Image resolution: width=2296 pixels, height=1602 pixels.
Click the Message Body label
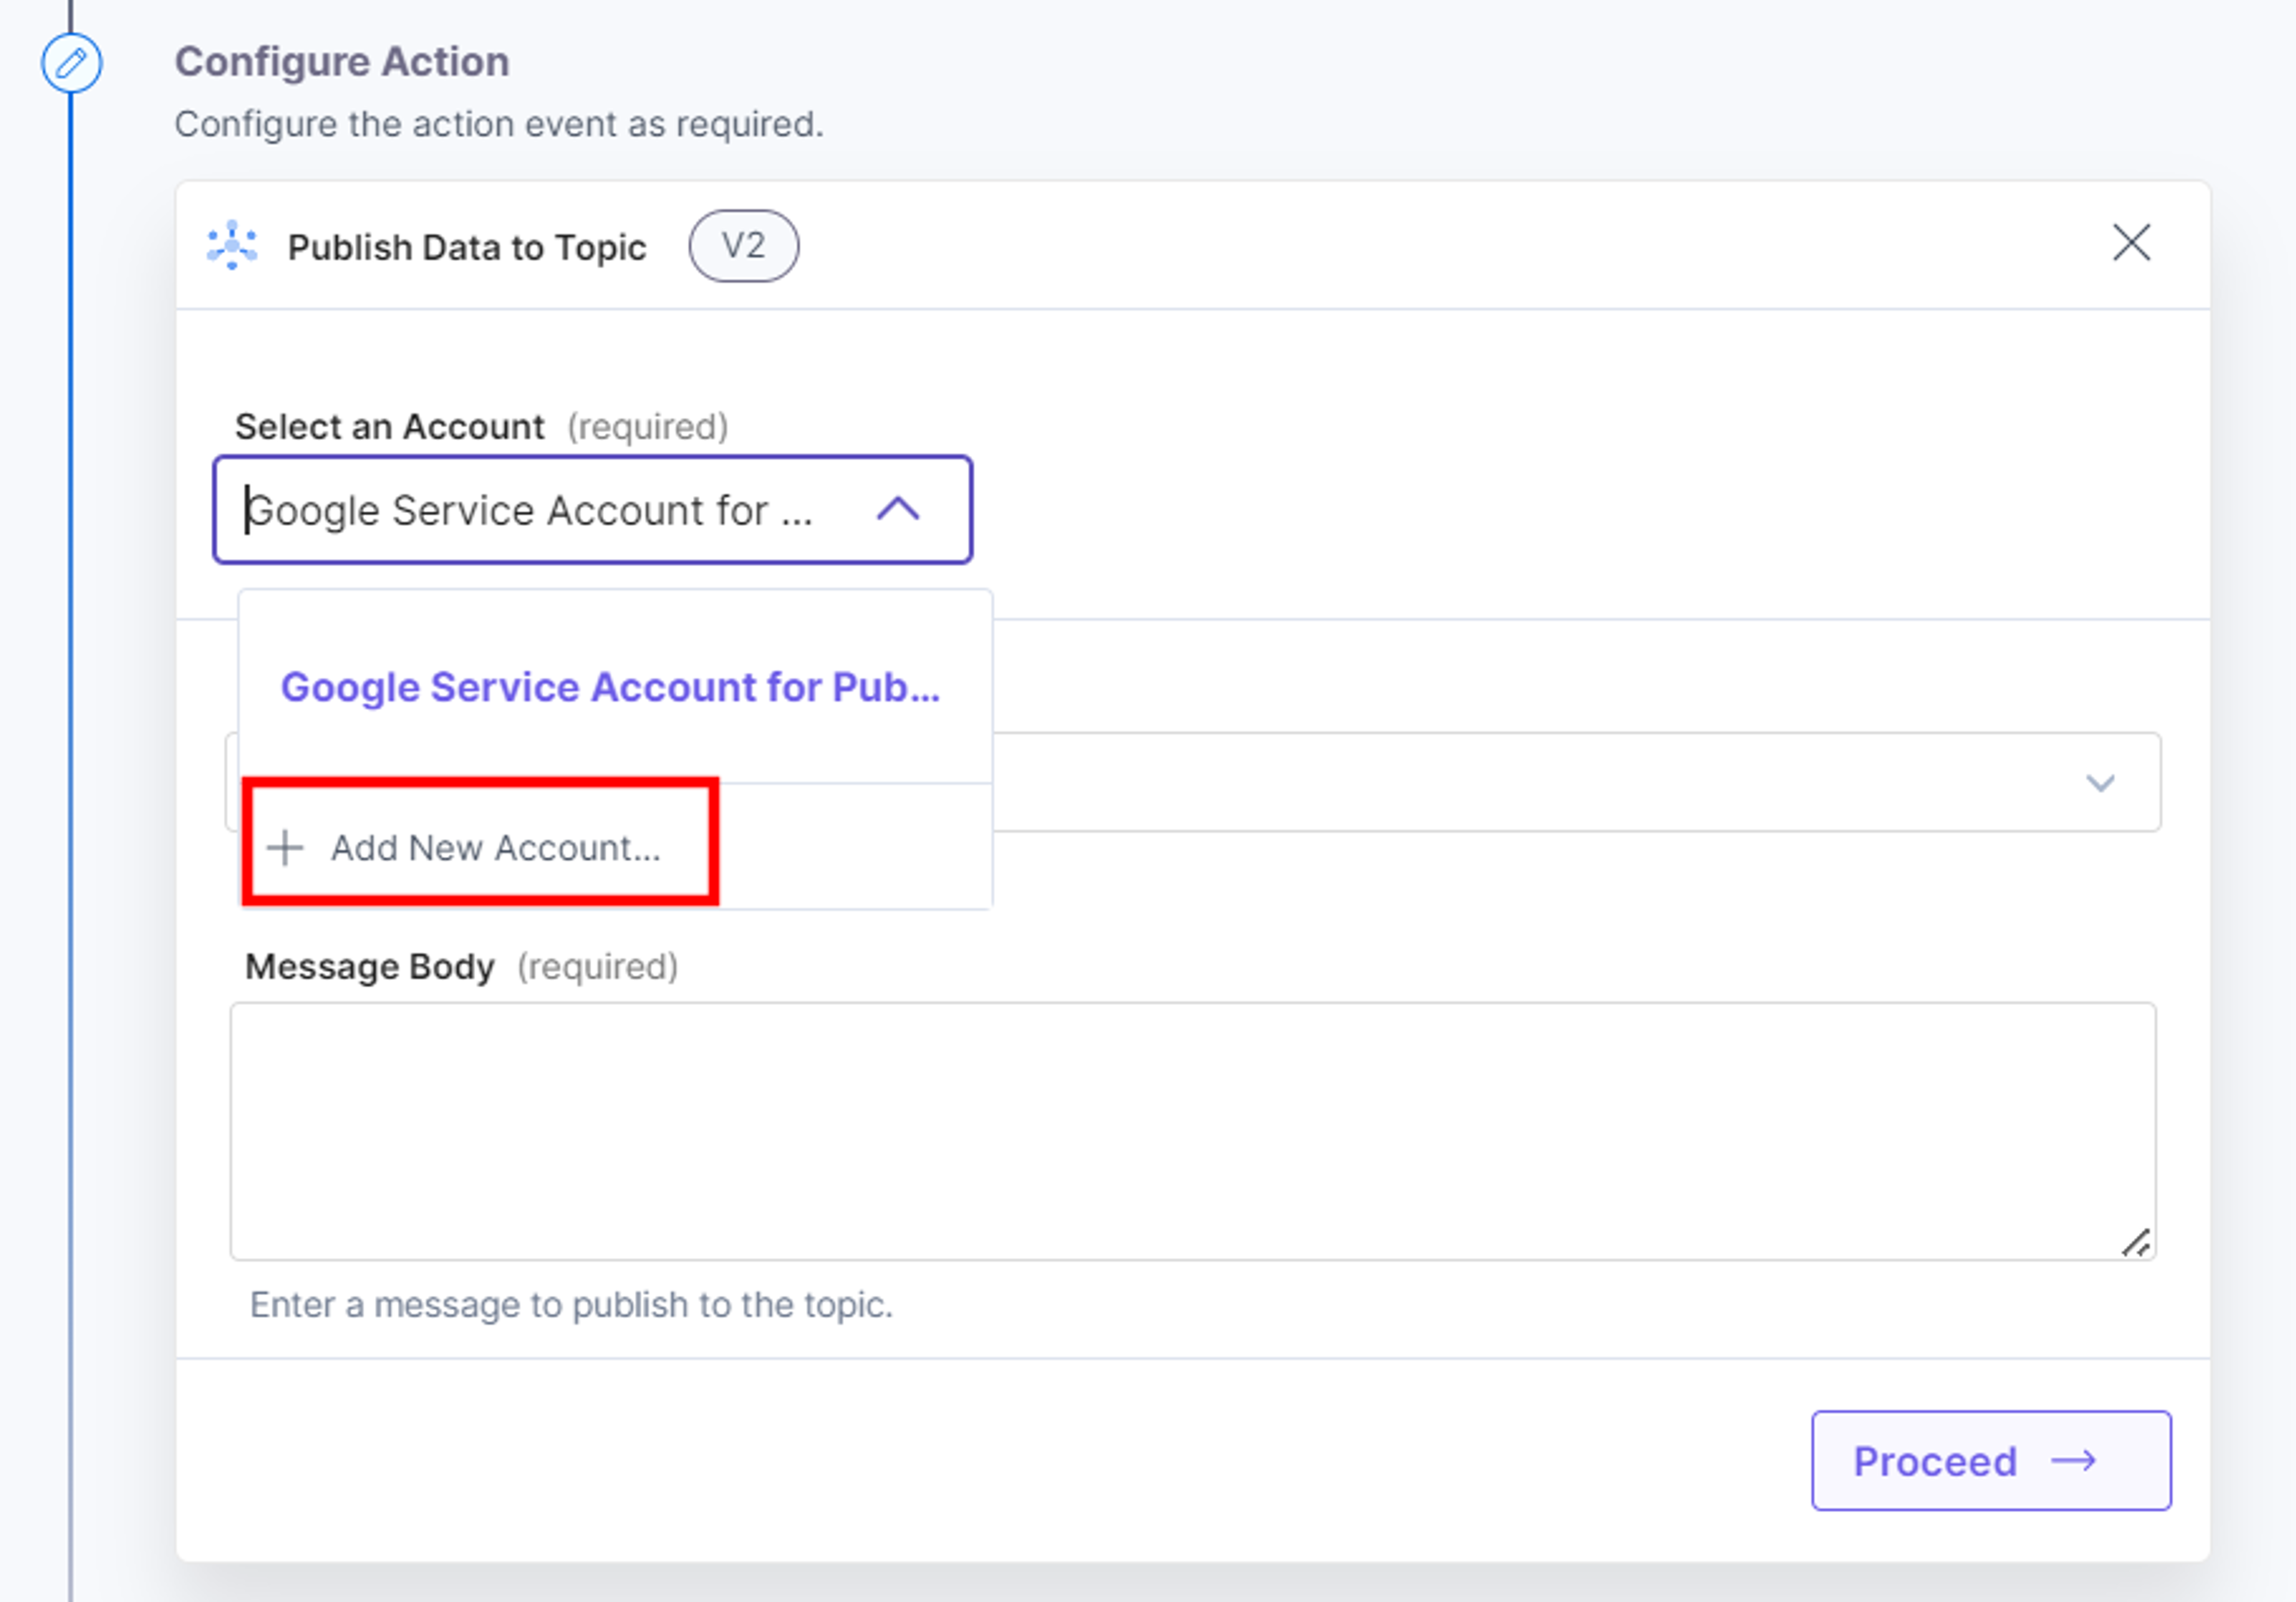coord(370,967)
